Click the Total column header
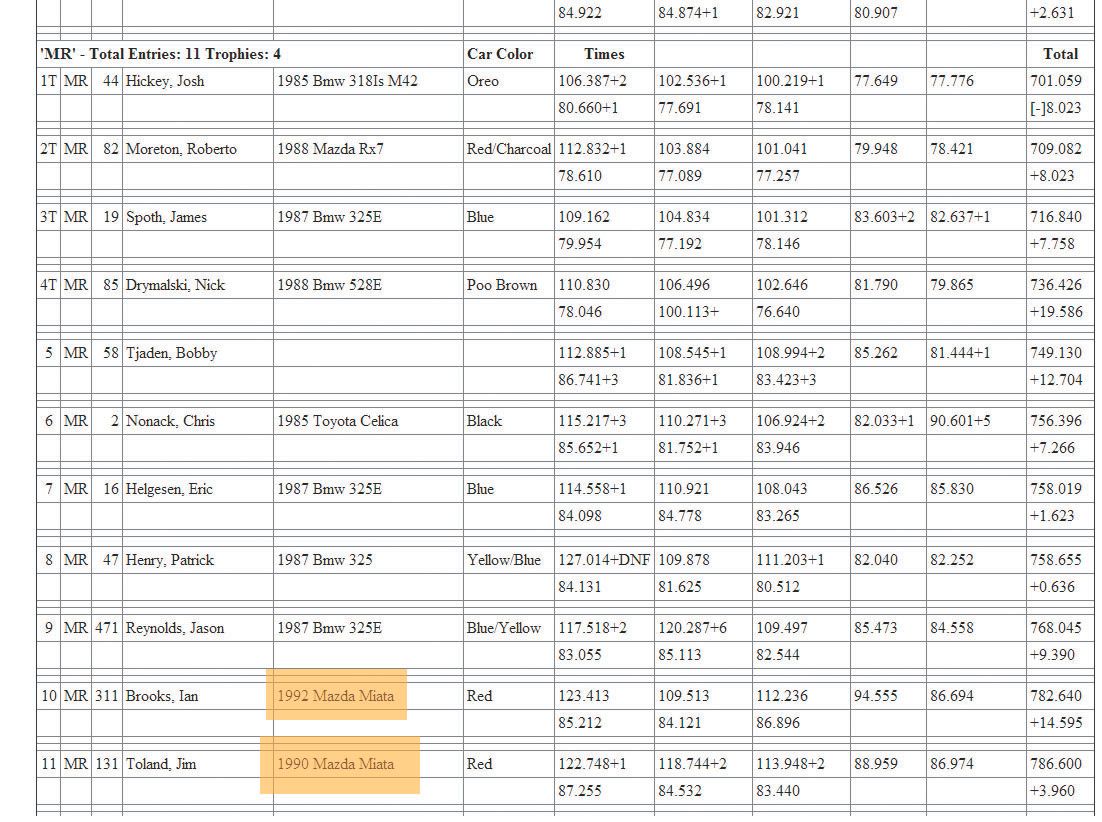The height and width of the screenshot is (822, 1102). coord(1061,54)
